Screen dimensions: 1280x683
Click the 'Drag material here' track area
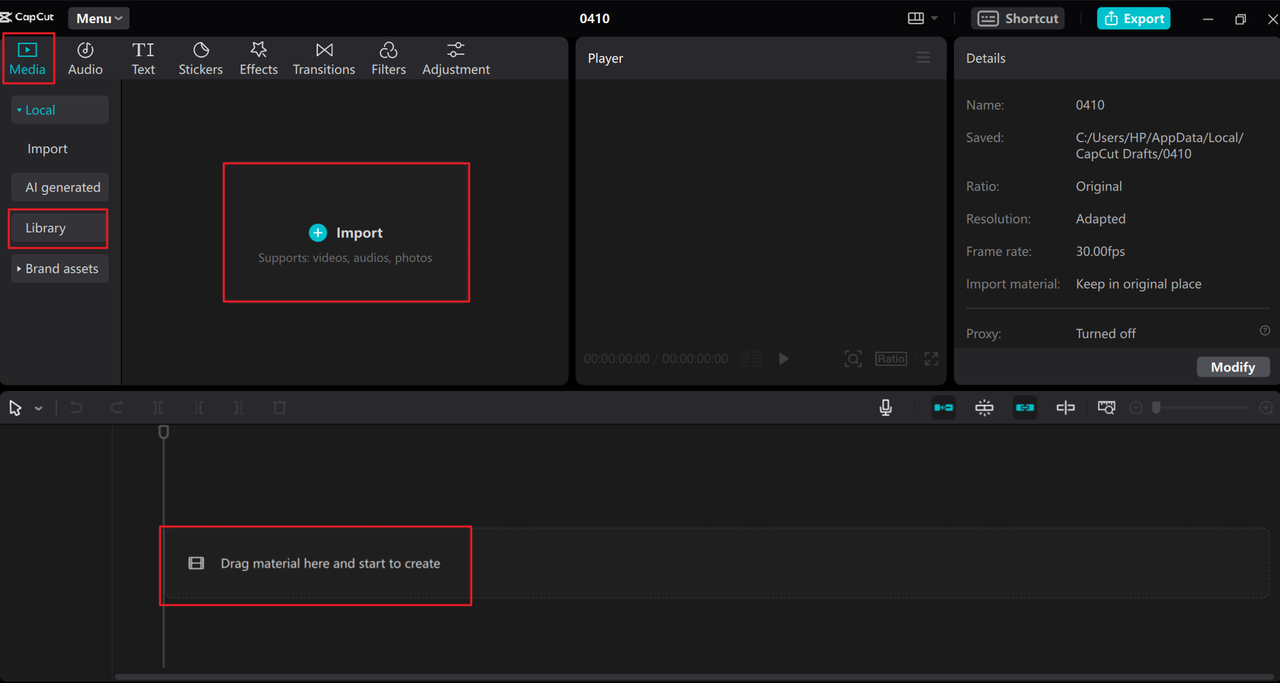point(716,564)
